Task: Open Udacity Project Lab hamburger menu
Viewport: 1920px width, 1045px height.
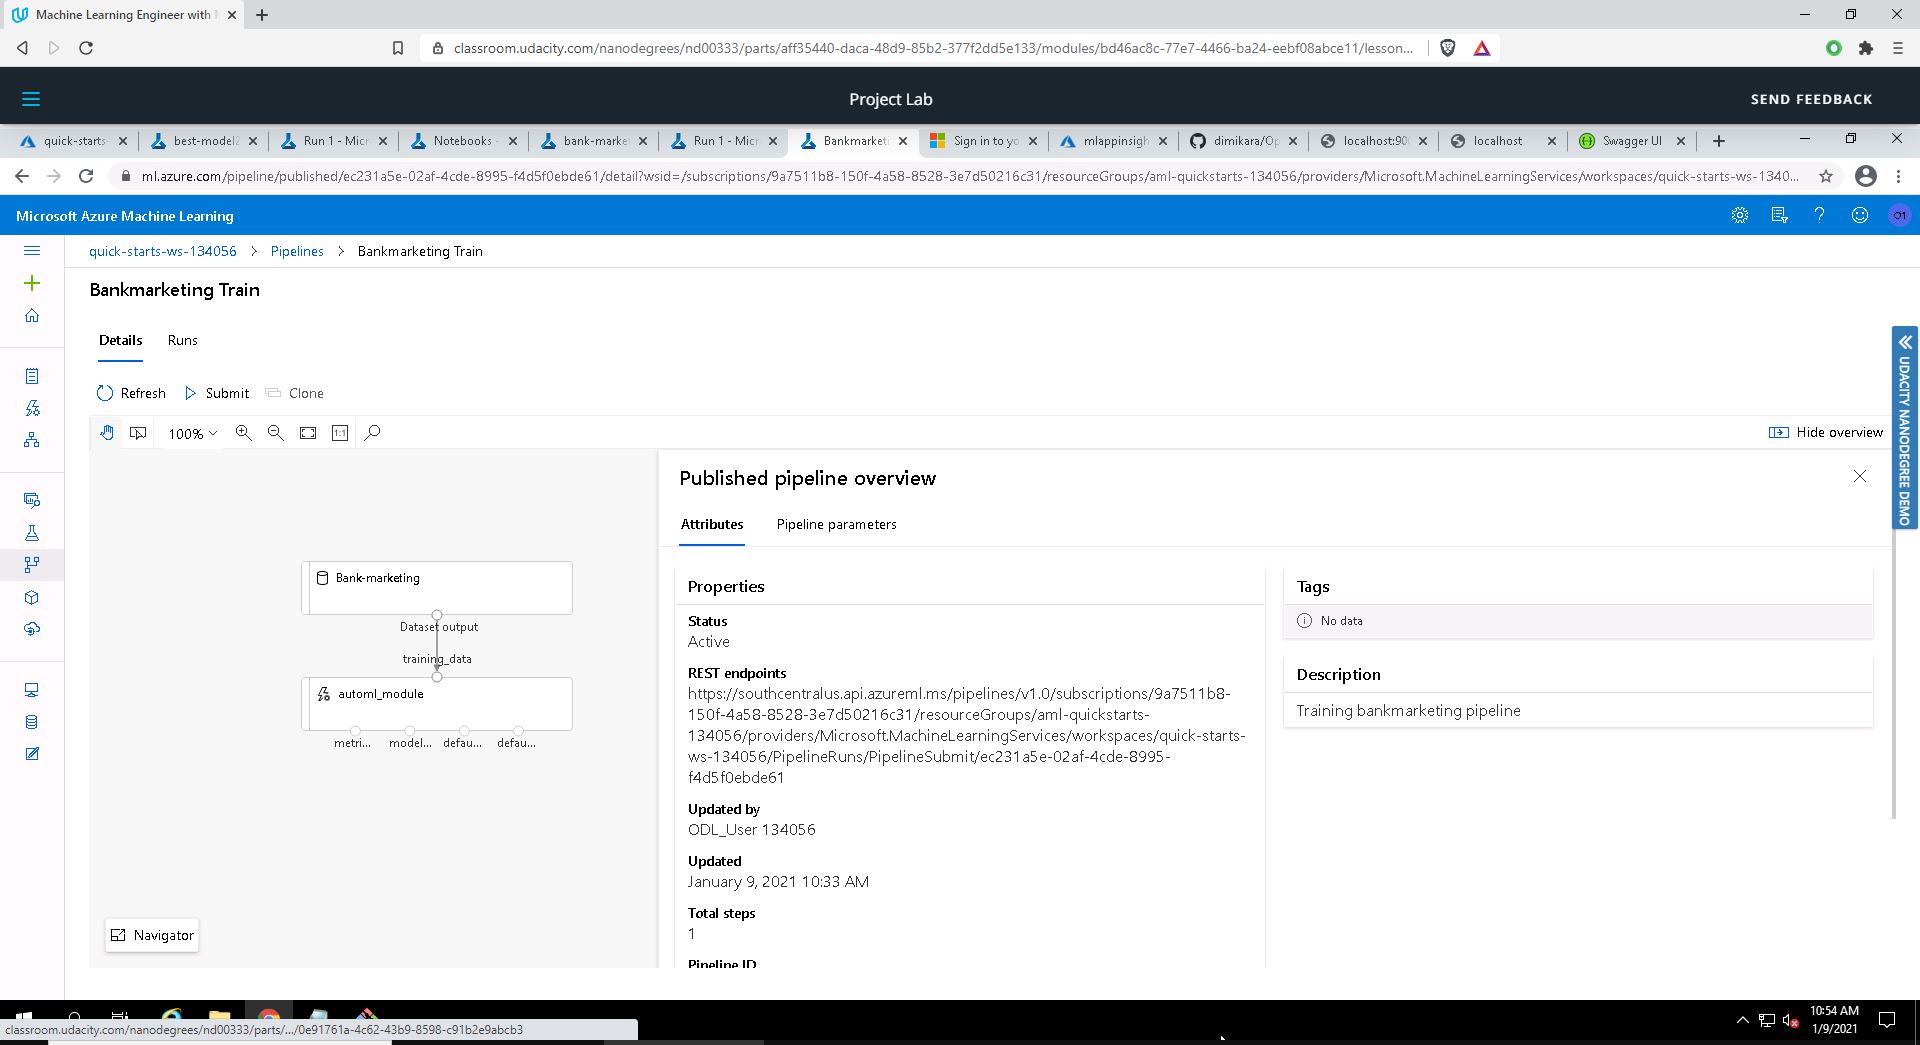Action: coord(31,99)
